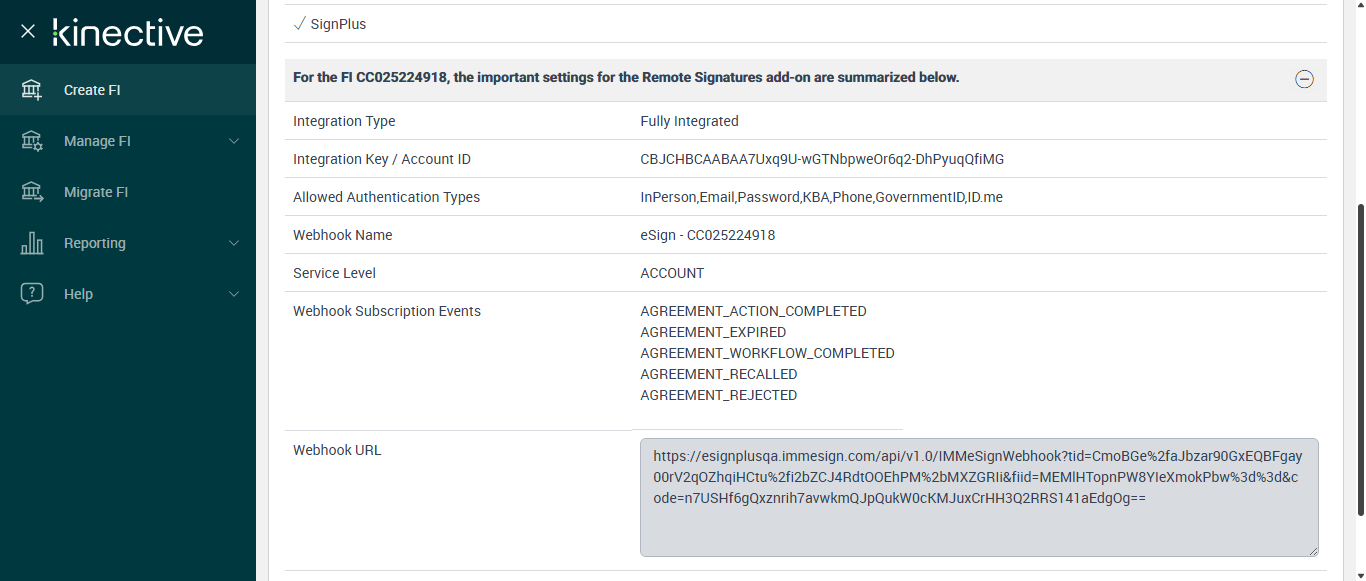Click the Webhook URL resize handle
1366x581 pixels.
pos(1313,550)
